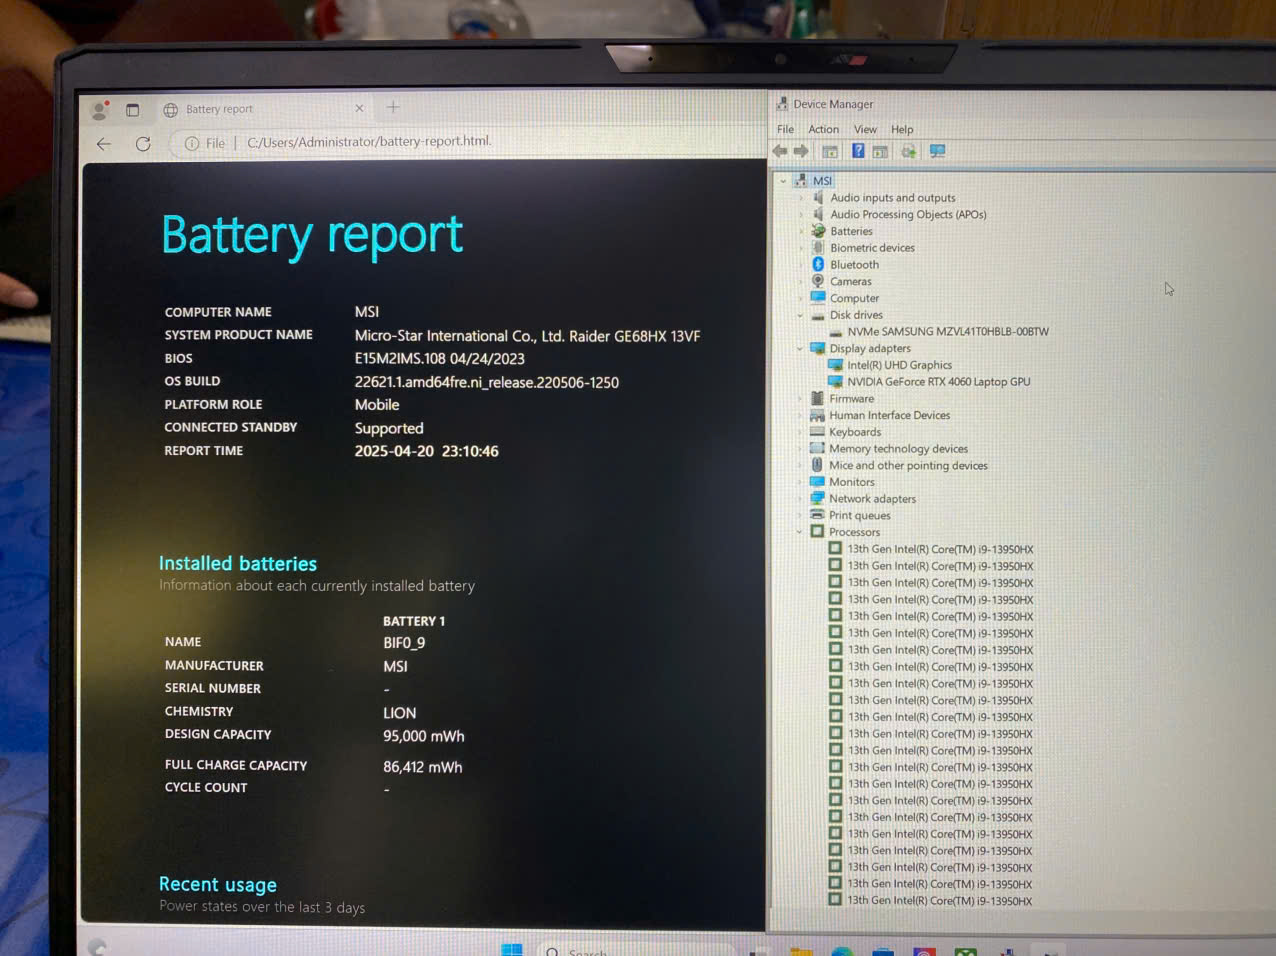This screenshot has height=956, width=1276.
Task: Toggle the console tree toolbar icon
Action: pyautogui.click(x=830, y=151)
